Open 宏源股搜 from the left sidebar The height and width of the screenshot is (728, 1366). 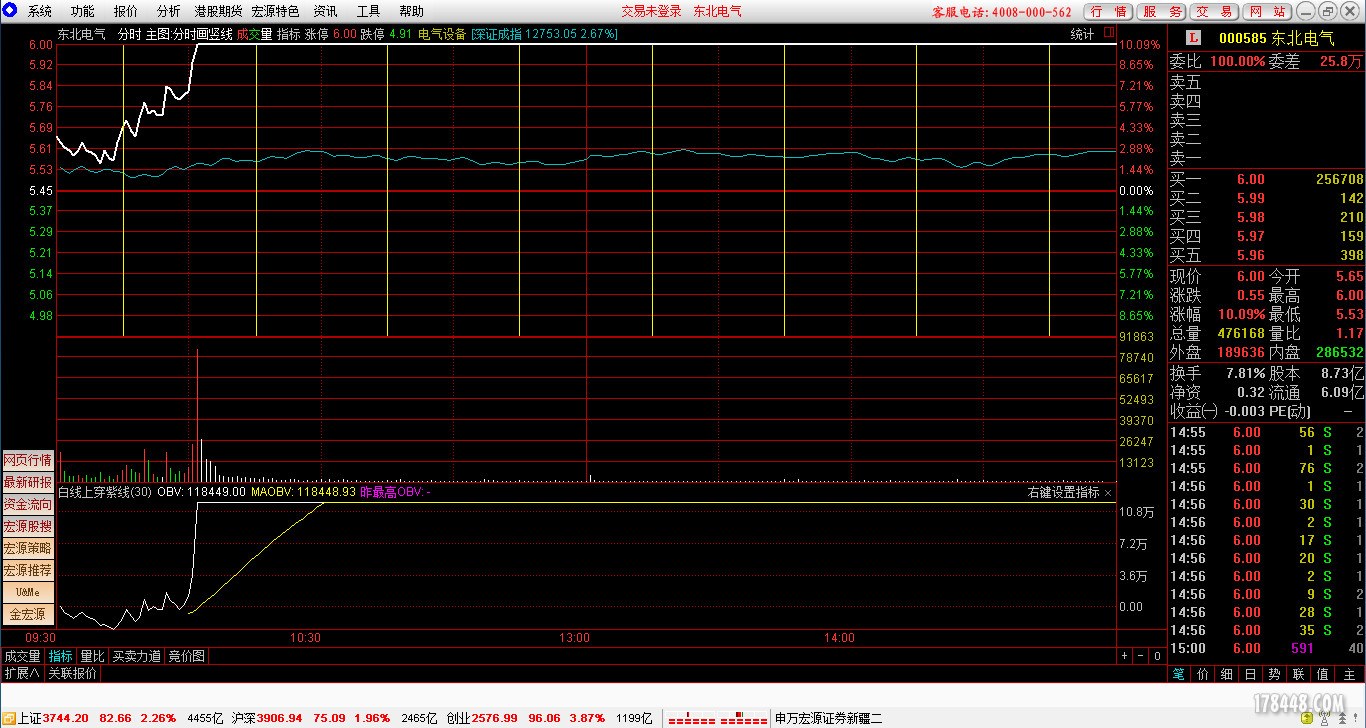click(28, 526)
